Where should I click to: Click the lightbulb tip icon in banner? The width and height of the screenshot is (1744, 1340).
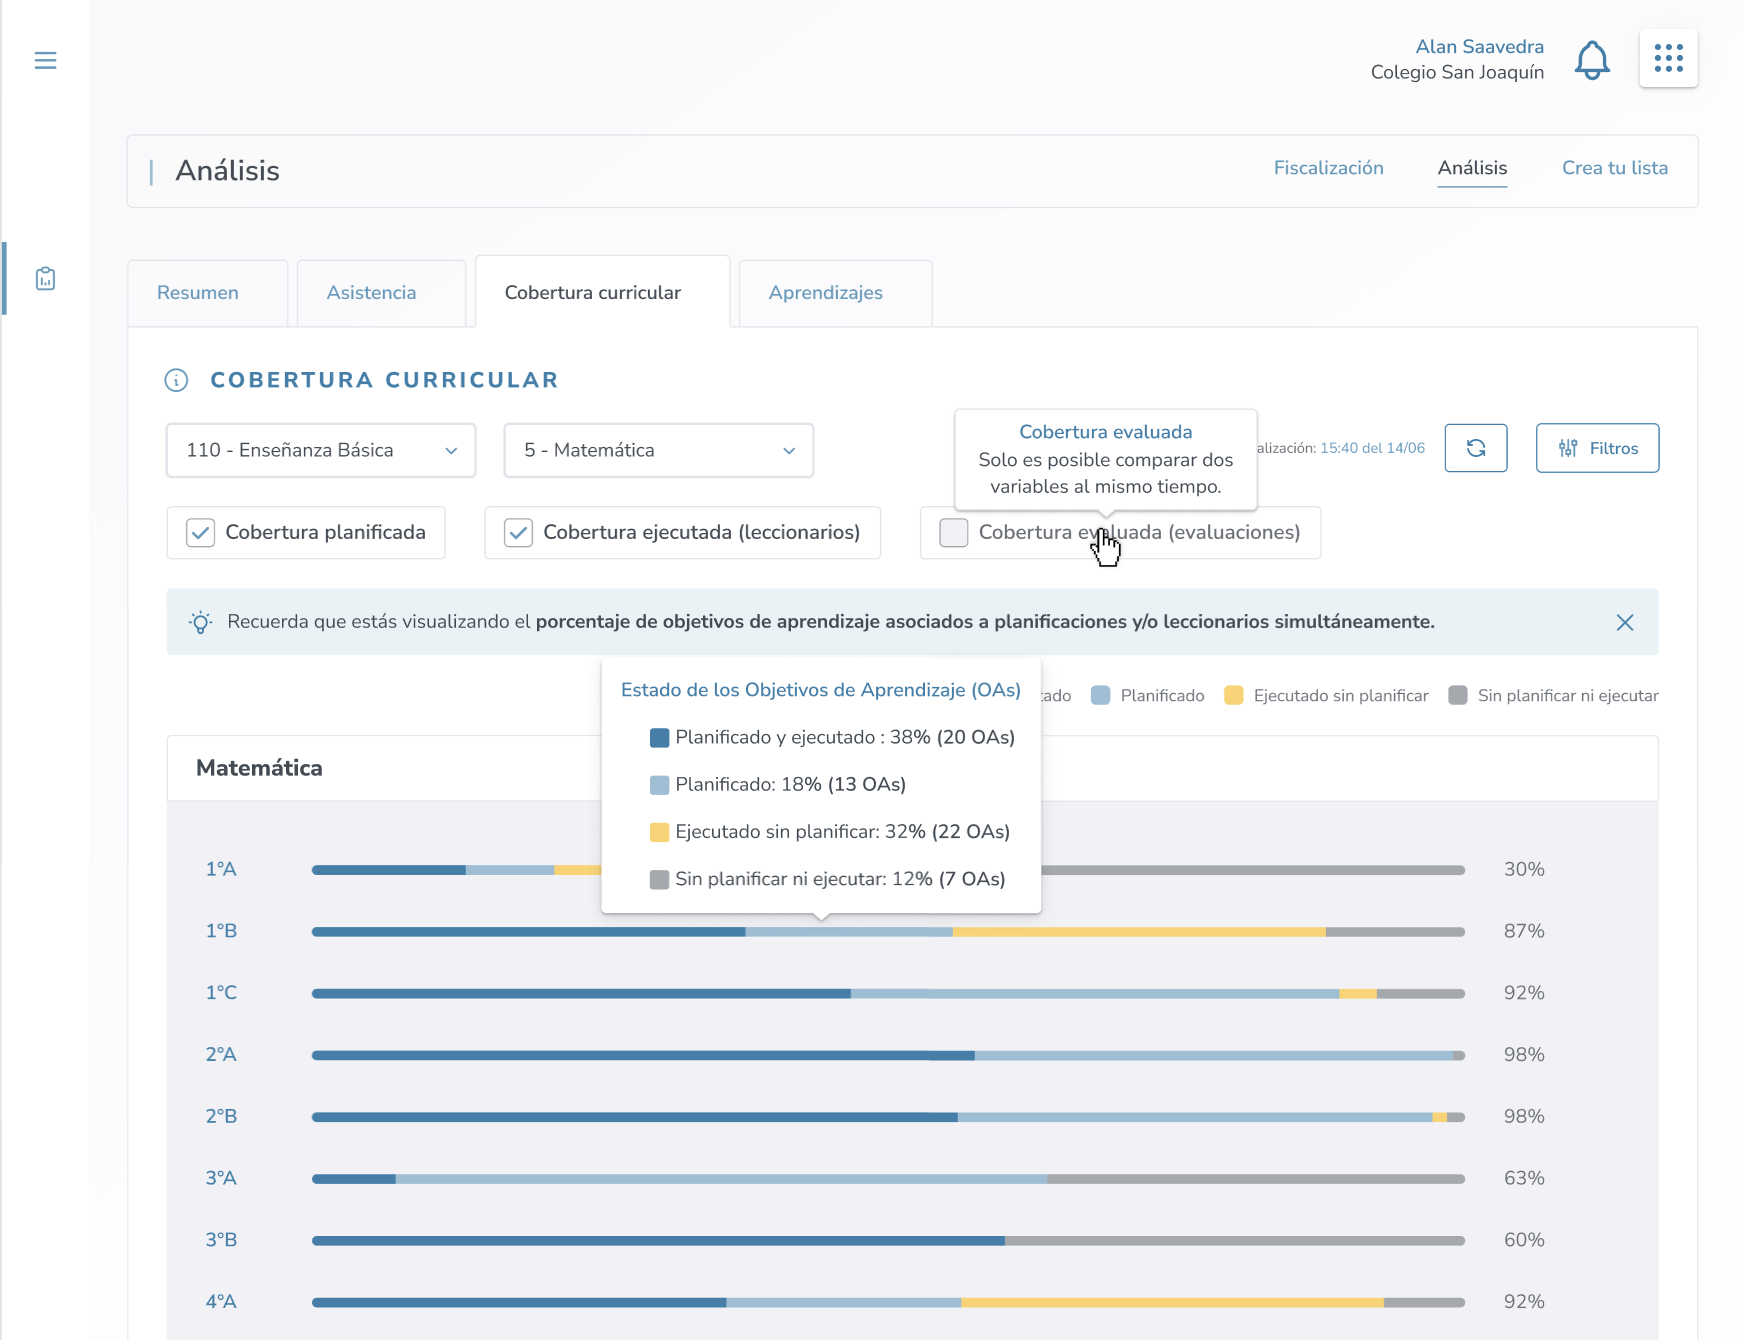(201, 622)
